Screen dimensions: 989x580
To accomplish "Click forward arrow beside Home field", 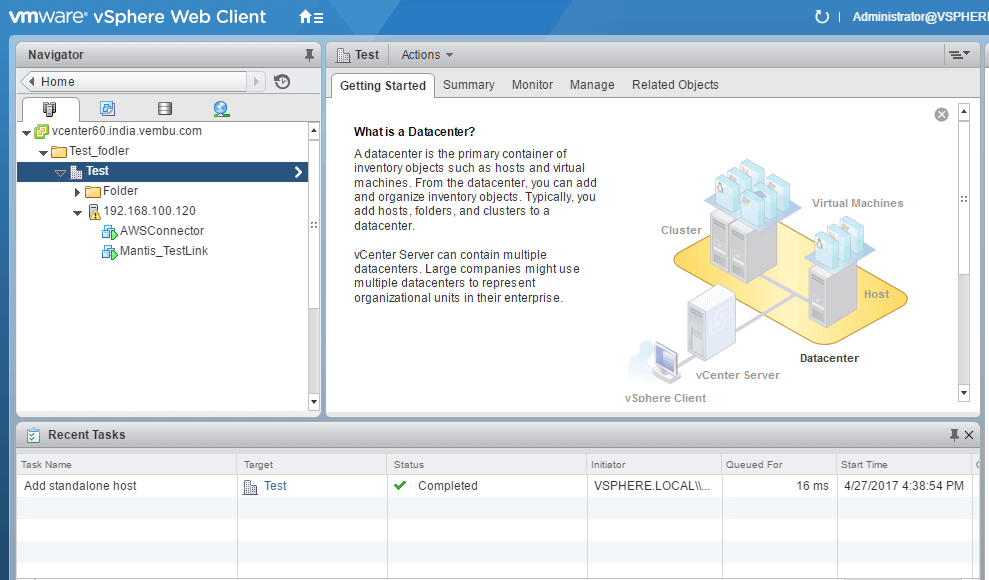I will (x=256, y=81).
